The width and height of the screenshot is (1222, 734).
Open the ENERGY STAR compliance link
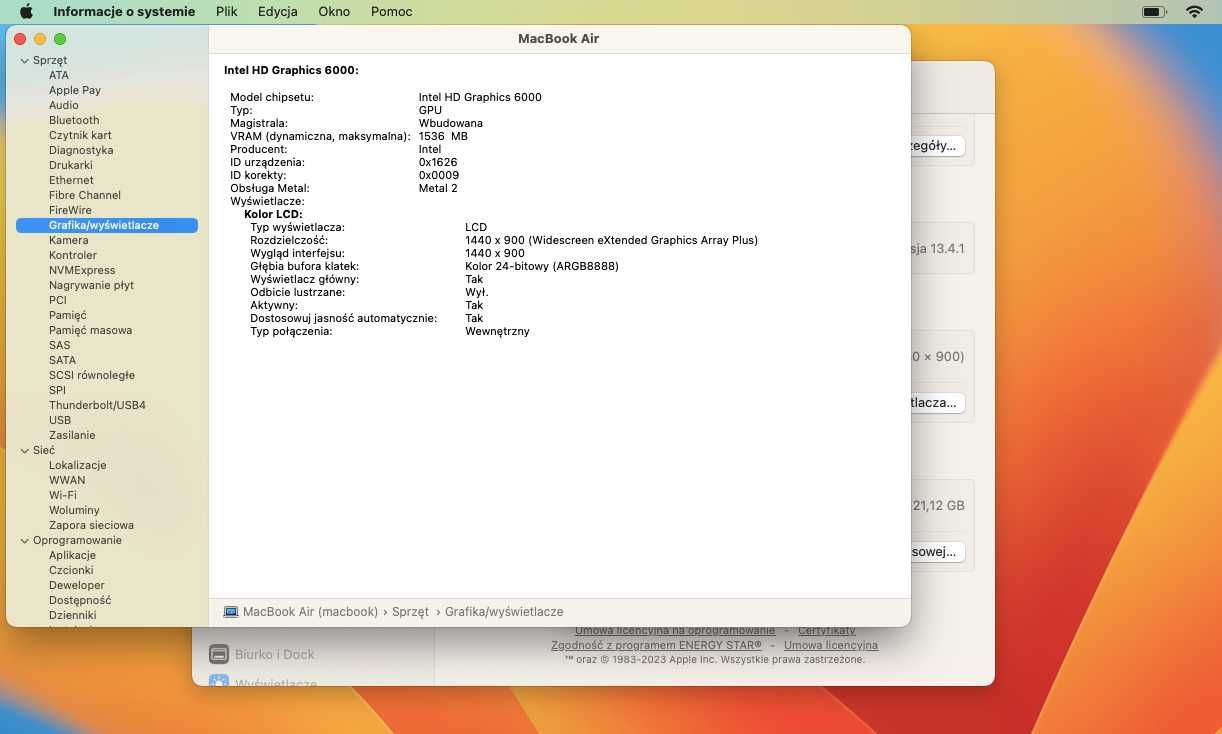[x=656, y=645]
